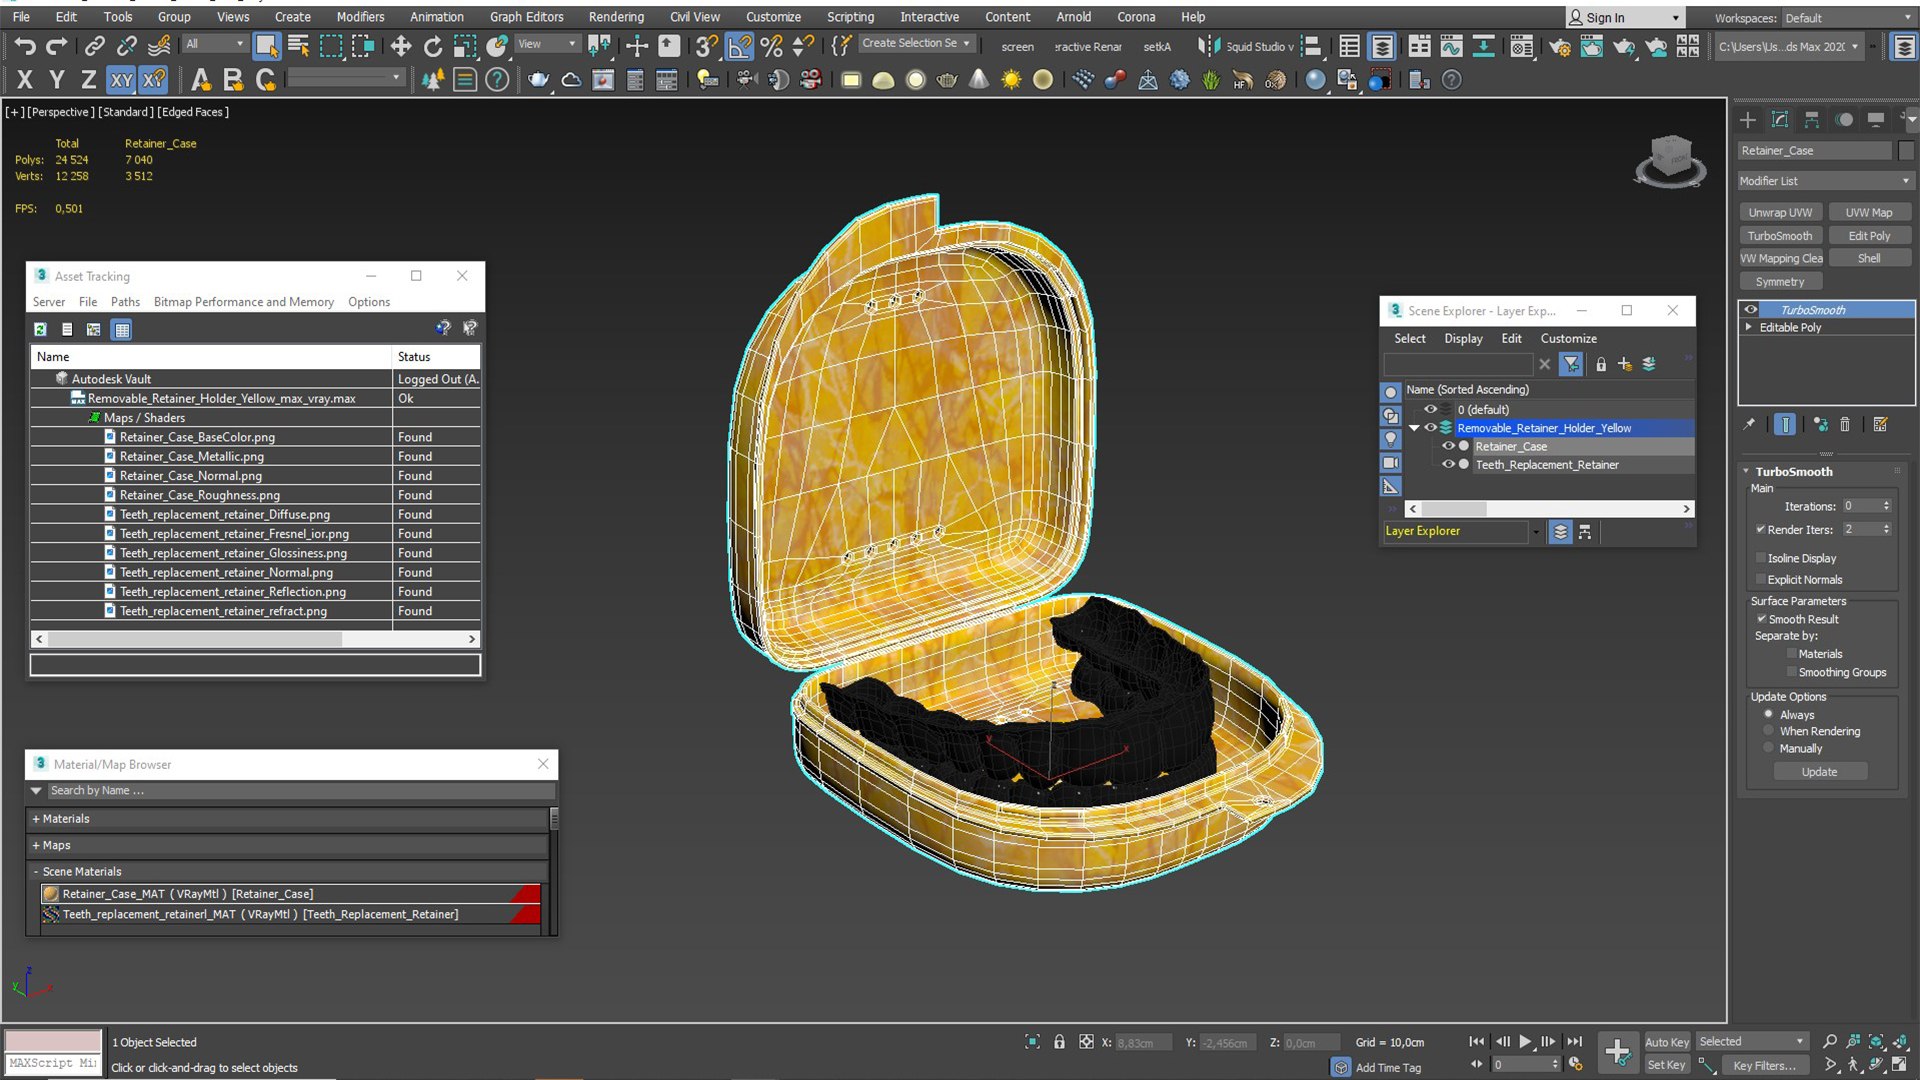Click the Redo arrow in main toolbar
The height and width of the screenshot is (1080, 1920).
point(57,46)
